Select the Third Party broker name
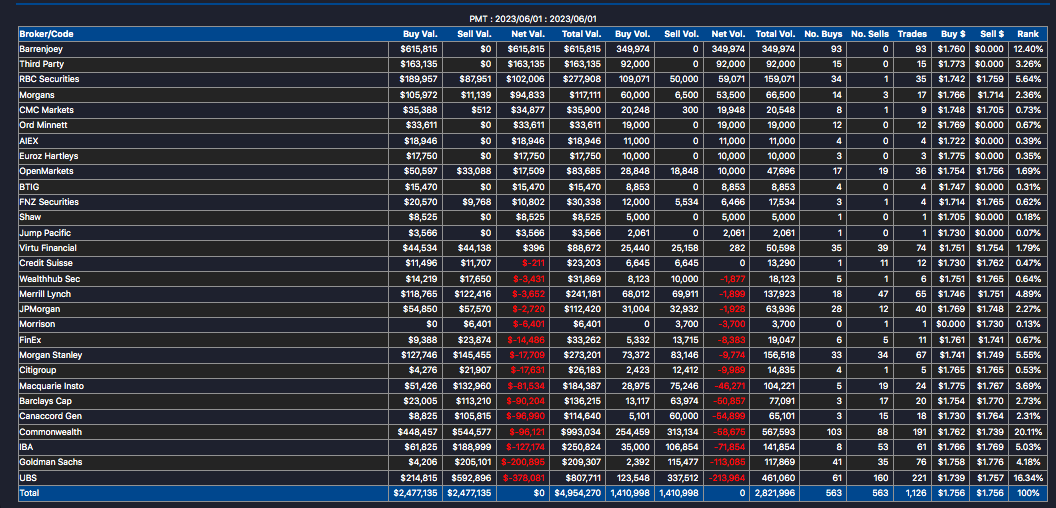Image resolution: width=1056 pixels, height=508 pixels. 42,64
